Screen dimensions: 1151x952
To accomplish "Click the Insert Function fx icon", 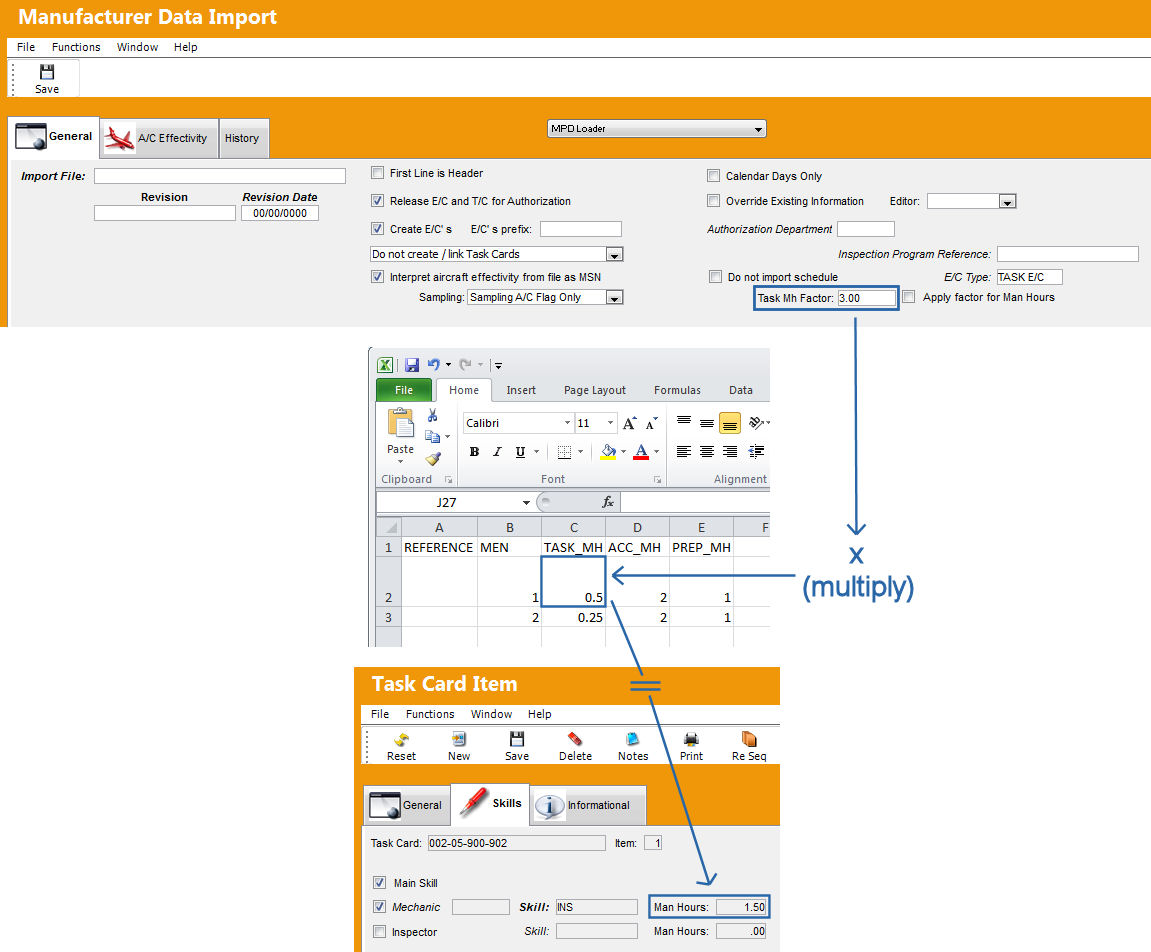I will 608,502.
